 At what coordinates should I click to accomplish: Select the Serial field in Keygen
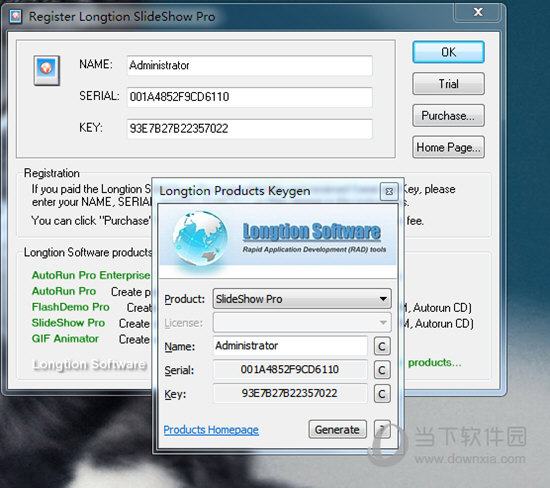[290, 369]
